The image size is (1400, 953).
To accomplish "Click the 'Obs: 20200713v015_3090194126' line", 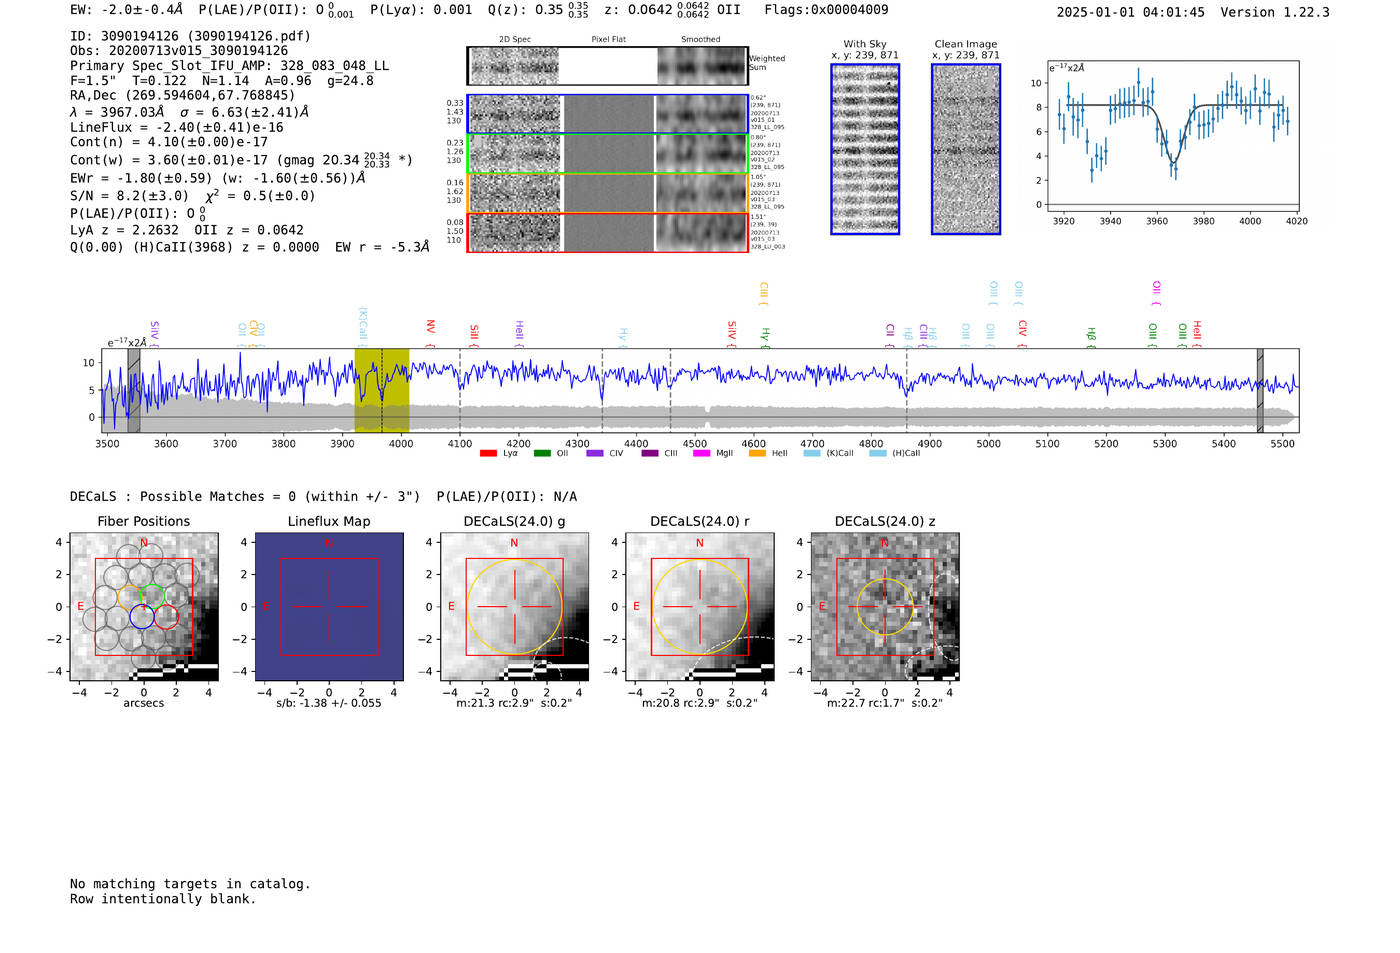I will (179, 51).
